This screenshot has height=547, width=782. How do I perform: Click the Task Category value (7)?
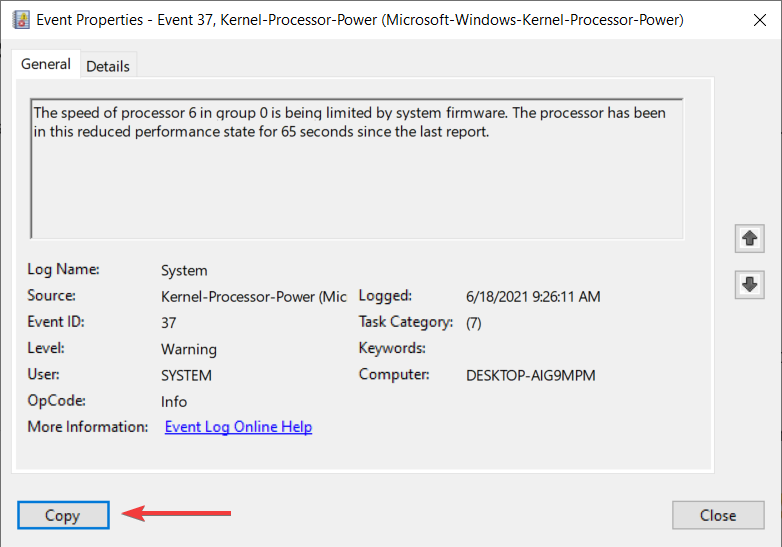click(473, 323)
